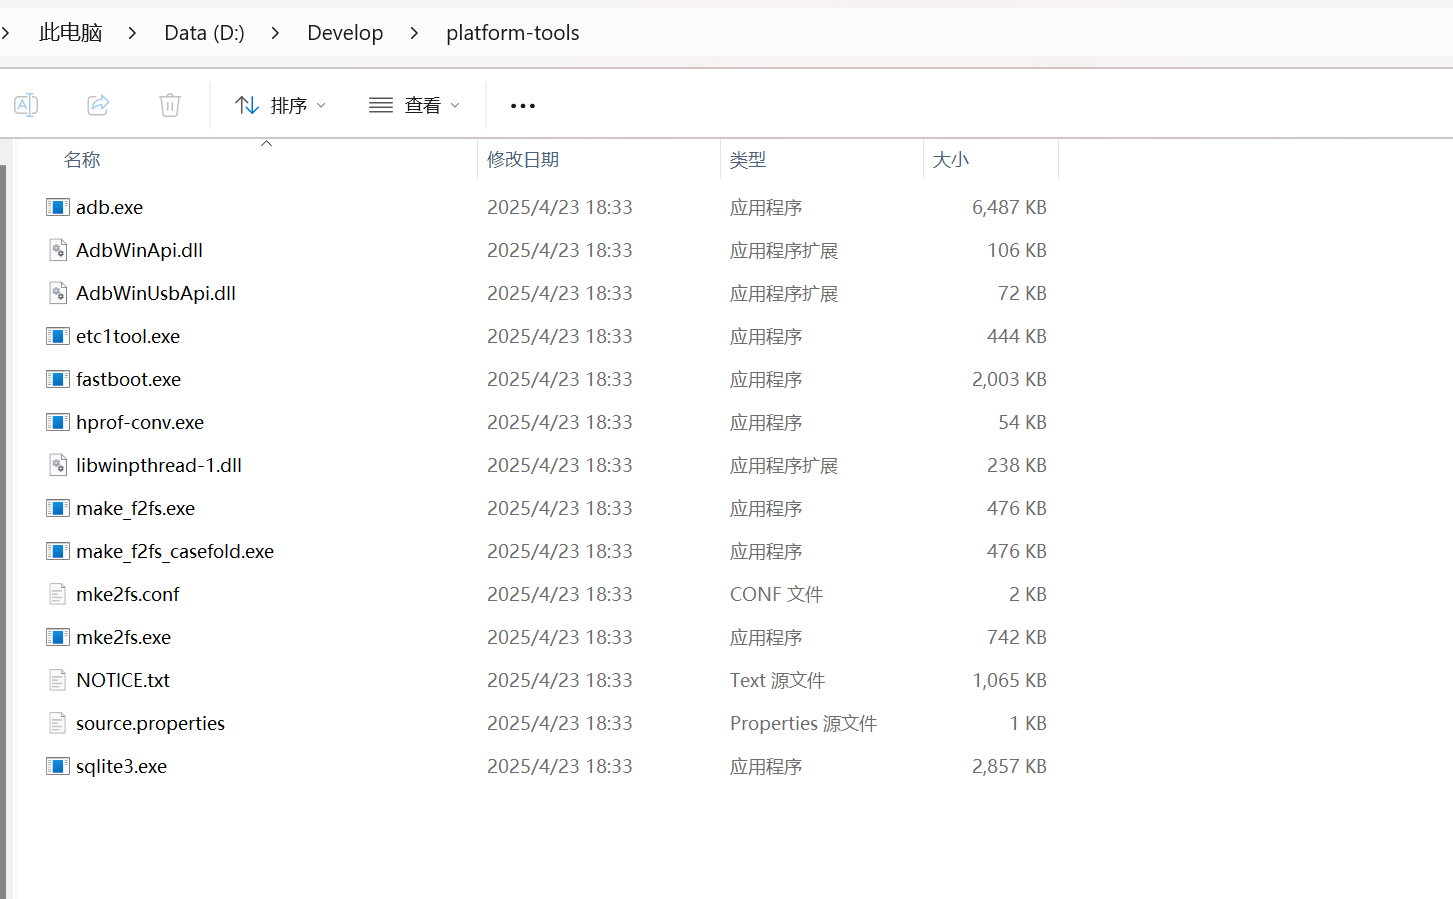This screenshot has height=899, width=1453.
Task: Click the left pane vertical scrollbar
Action: tap(3, 520)
